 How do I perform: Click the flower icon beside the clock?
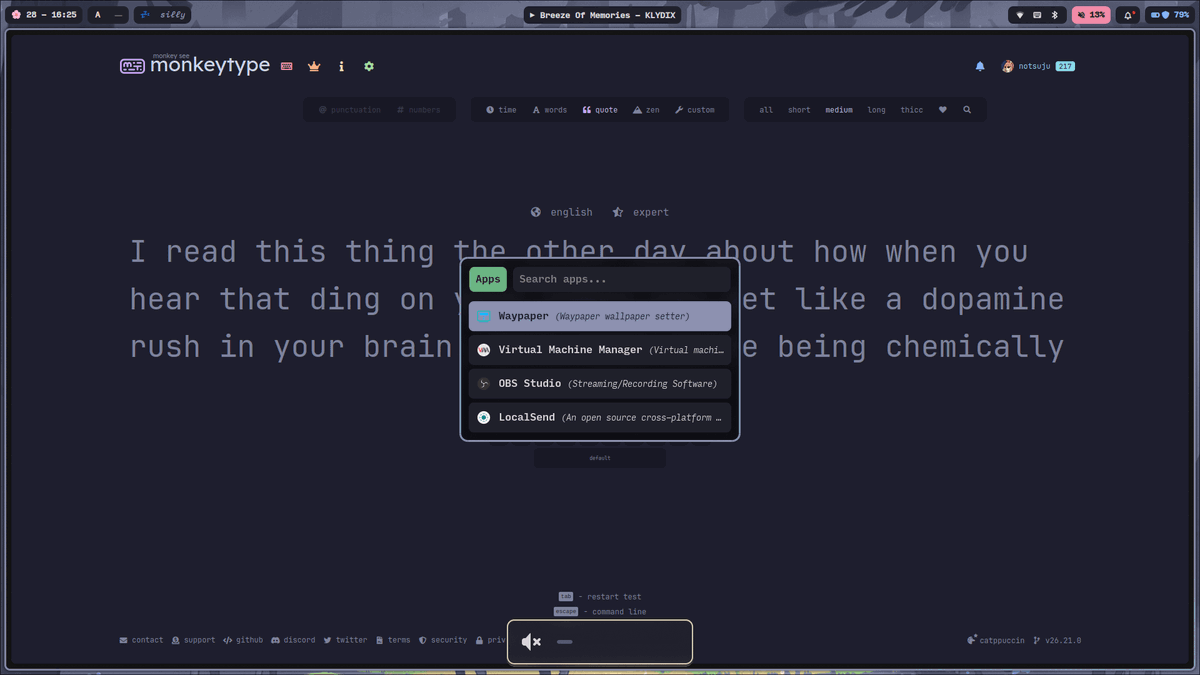coord(16,15)
